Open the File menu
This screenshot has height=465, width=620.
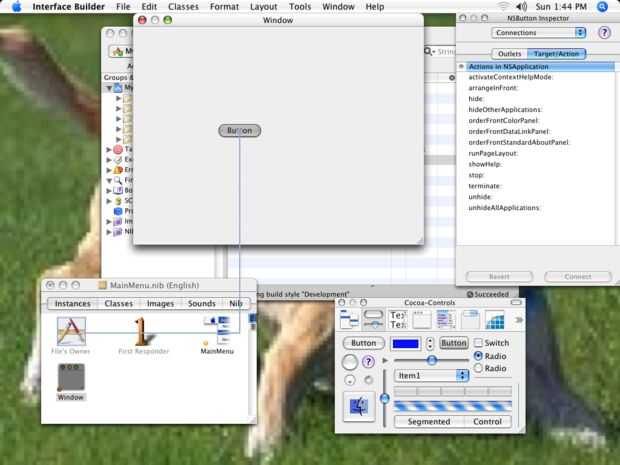123,7
